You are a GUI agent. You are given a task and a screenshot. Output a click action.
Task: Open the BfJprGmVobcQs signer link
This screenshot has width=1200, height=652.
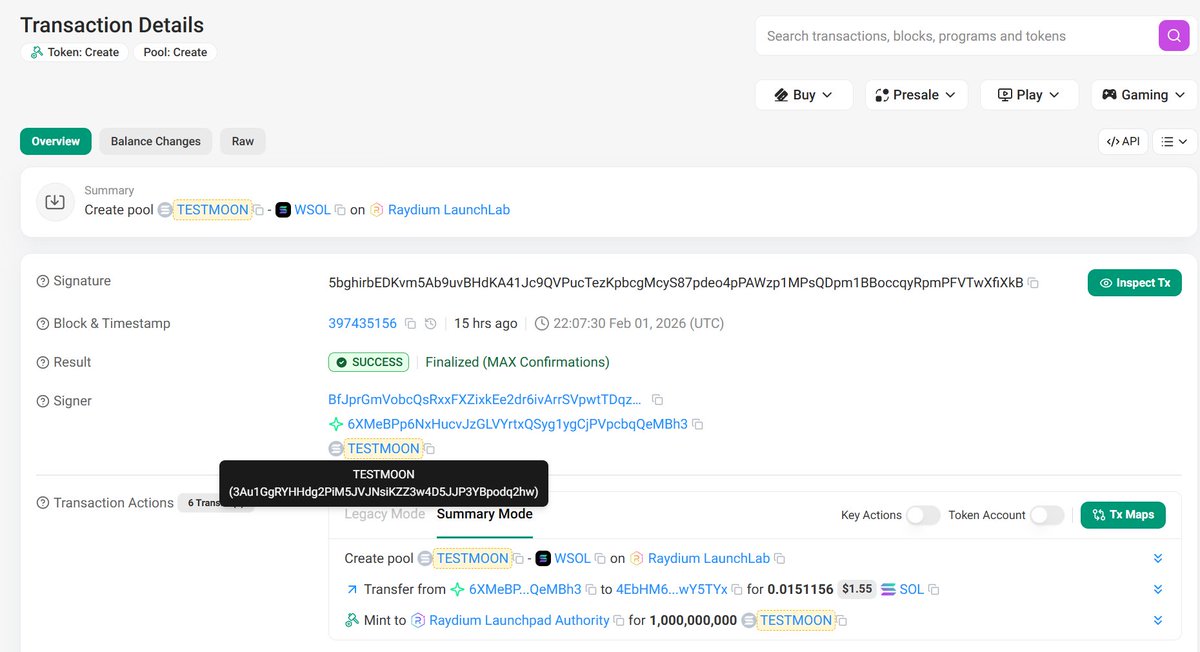pyautogui.click(x=485, y=400)
